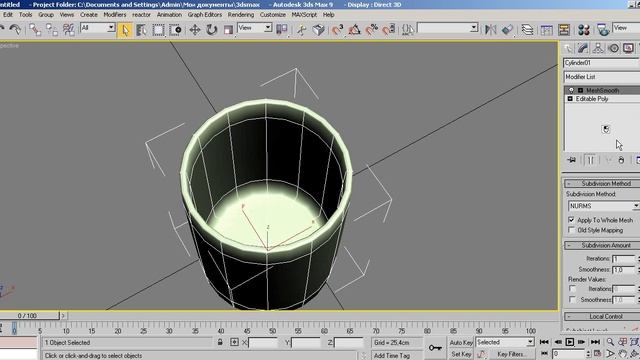Toggle the Percent Snap tool

point(371,30)
